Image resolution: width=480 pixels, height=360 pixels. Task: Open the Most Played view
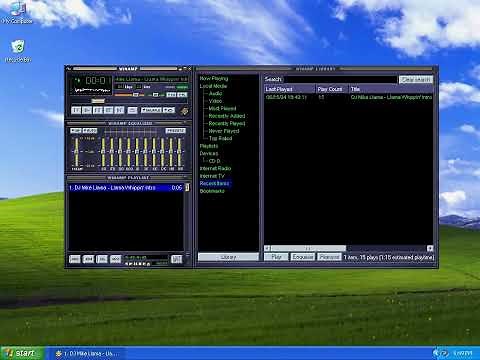222,109
